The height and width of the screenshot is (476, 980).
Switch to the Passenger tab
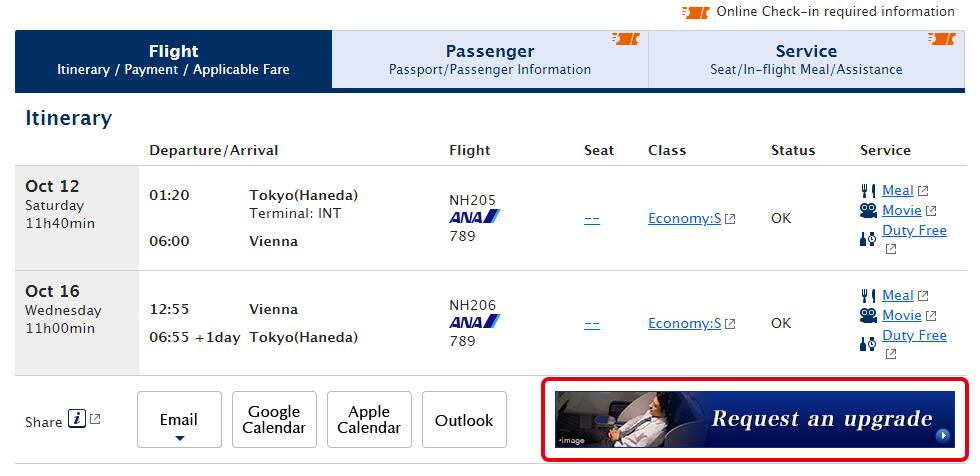(x=490, y=59)
